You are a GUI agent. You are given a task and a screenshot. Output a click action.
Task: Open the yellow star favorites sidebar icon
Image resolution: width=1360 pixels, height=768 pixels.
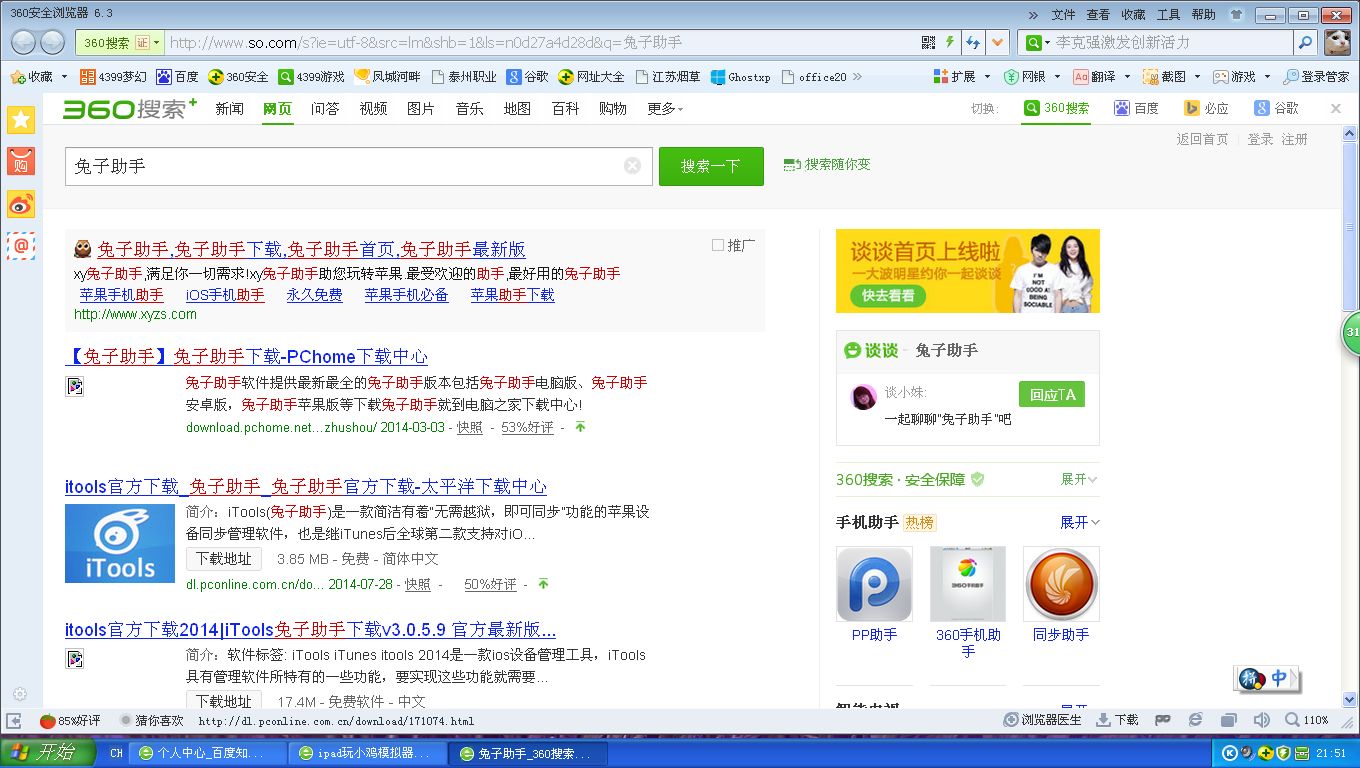click(21, 119)
